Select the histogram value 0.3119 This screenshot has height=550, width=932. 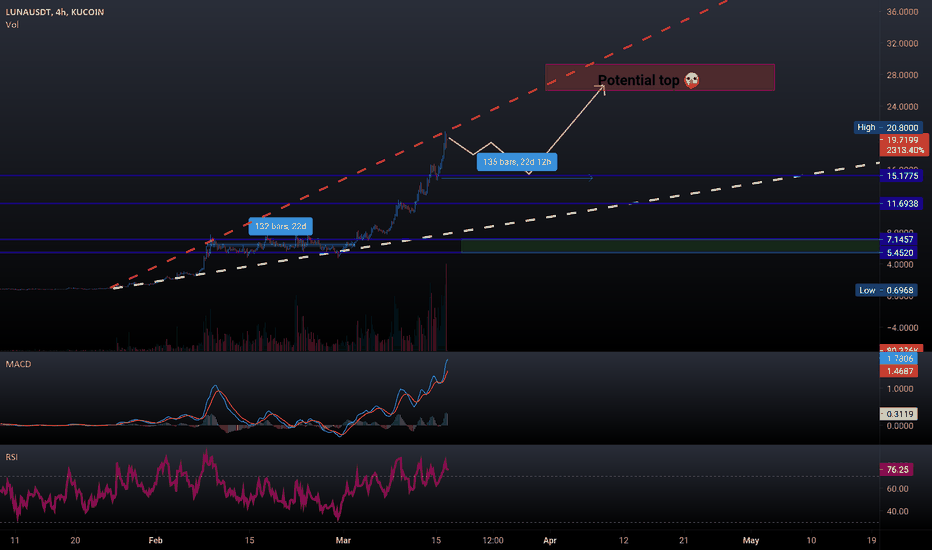coord(898,414)
